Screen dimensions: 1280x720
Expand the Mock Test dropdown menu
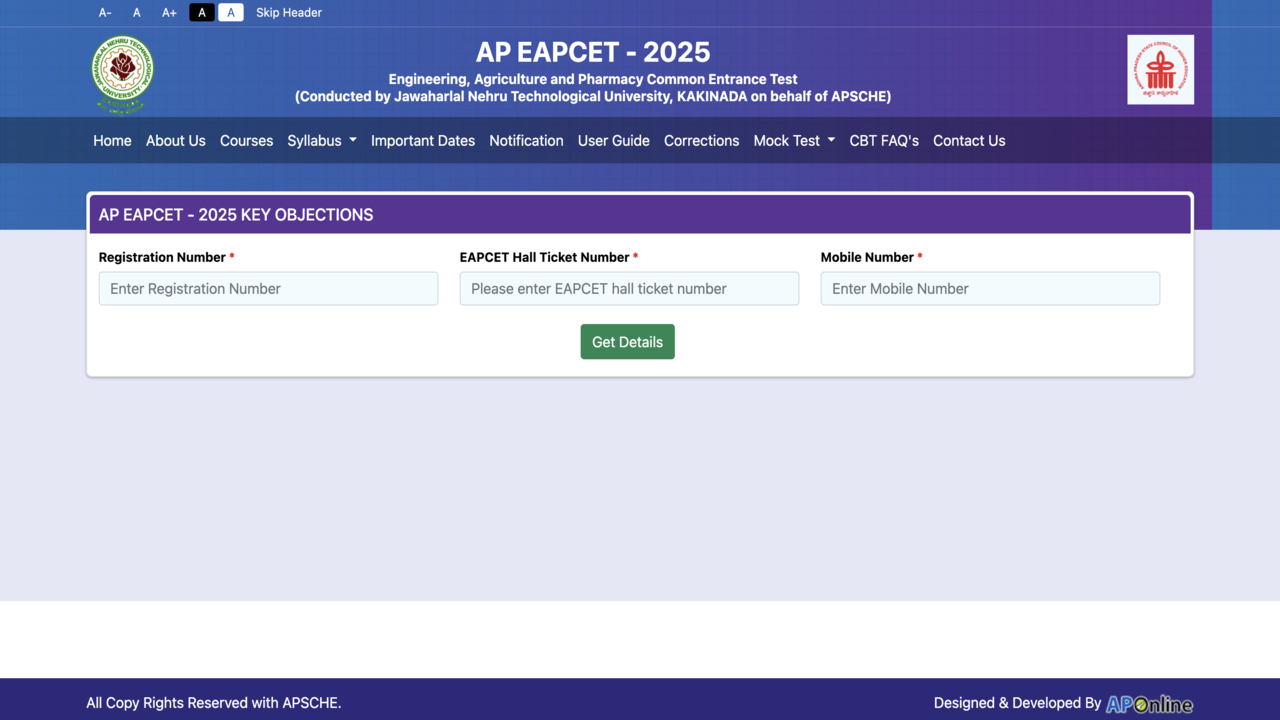794,141
